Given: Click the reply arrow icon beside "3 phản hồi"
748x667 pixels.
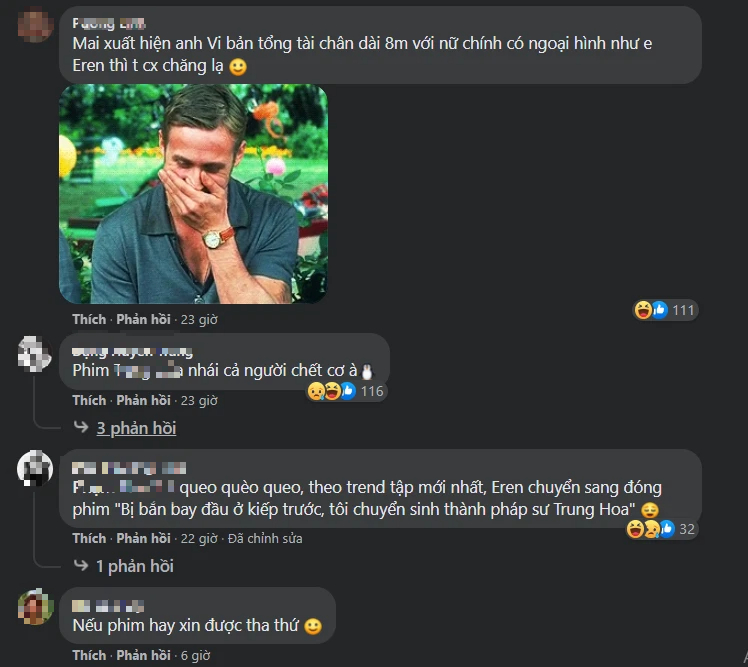Looking at the screenshot, I should click(81, 428).
